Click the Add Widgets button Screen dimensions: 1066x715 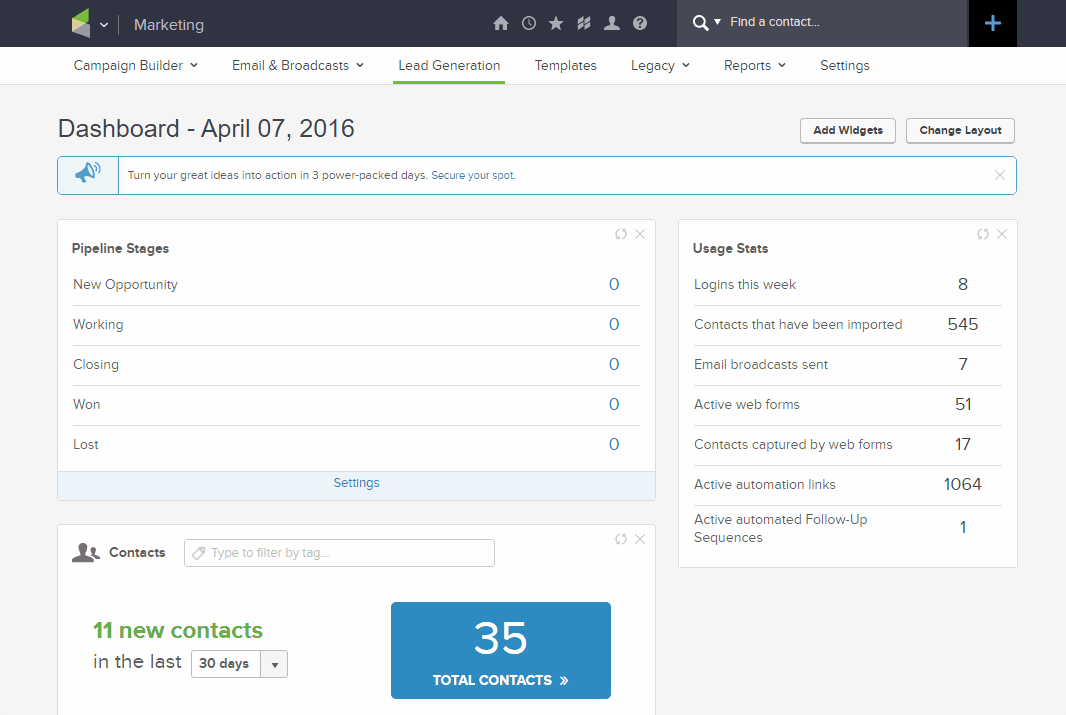coord(848,130)
